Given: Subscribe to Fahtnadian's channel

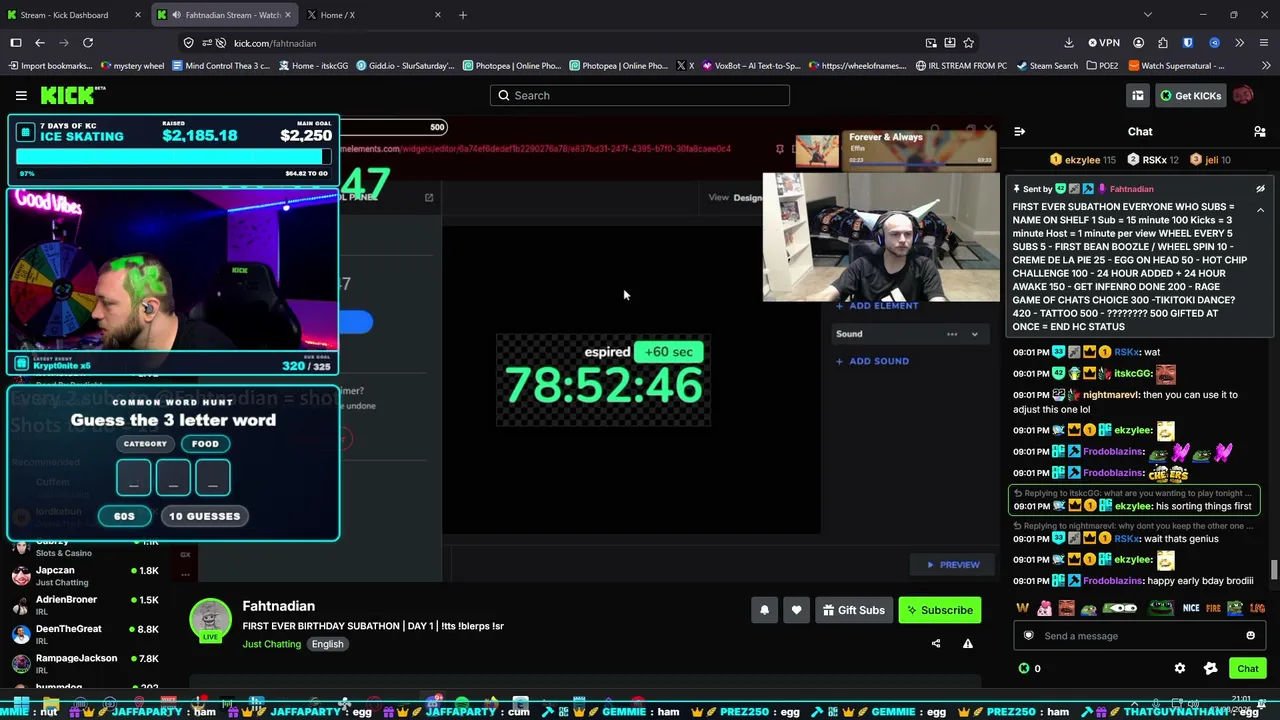Looking at the screenshot, I should [x=940, y=610].
